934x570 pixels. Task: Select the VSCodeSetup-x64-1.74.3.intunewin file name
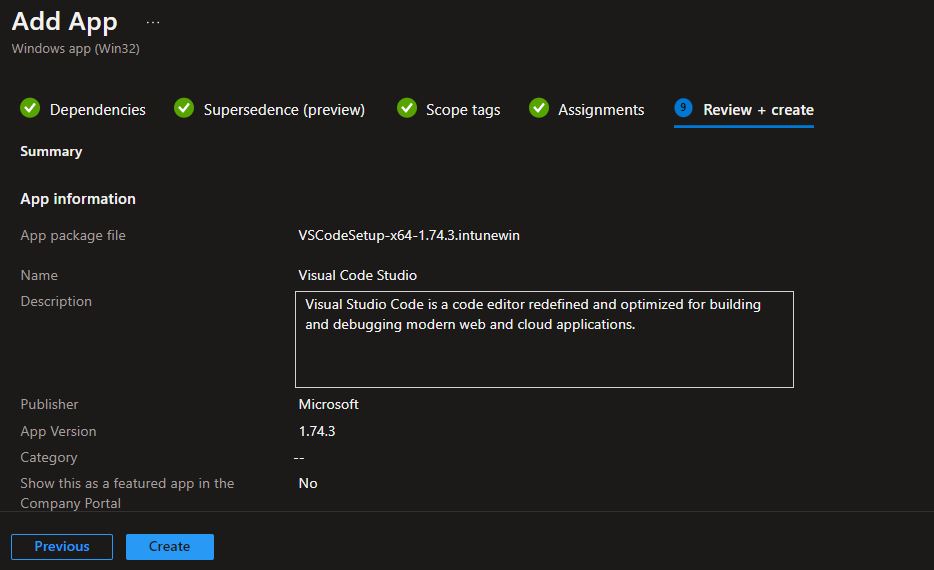point(409,235)
